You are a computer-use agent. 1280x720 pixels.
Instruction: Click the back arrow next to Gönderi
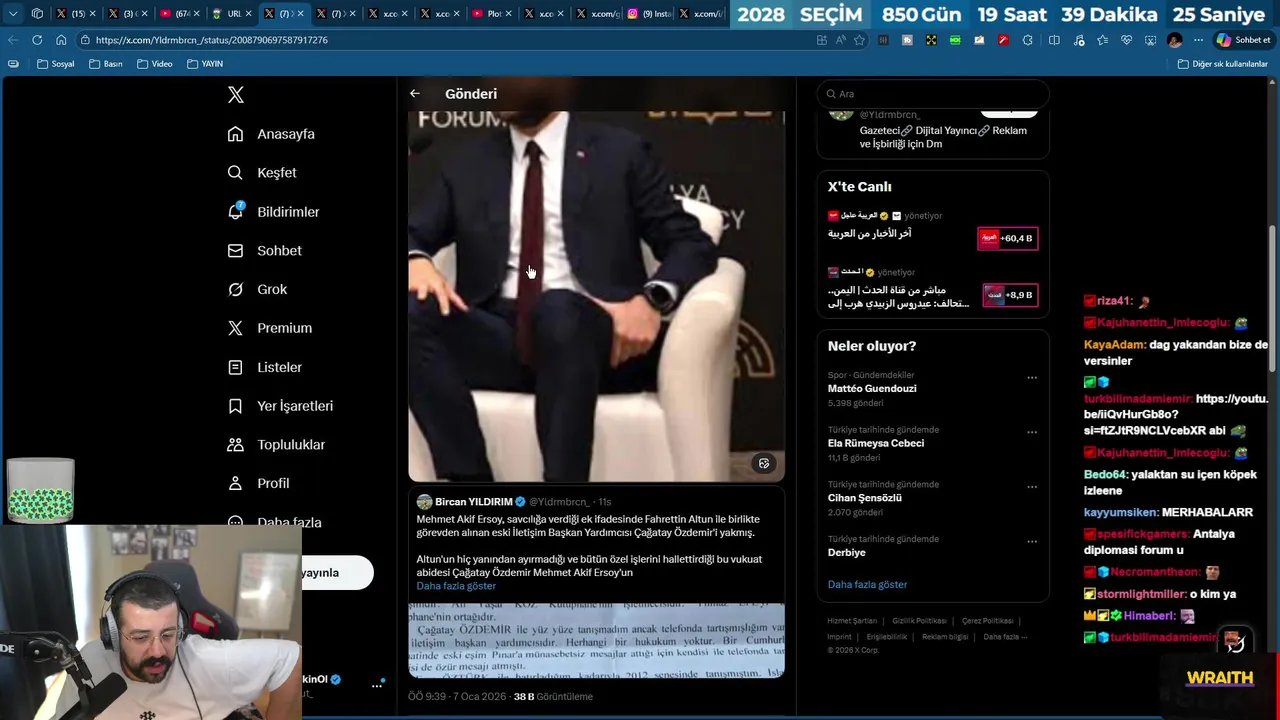click(x=414, y=93)
